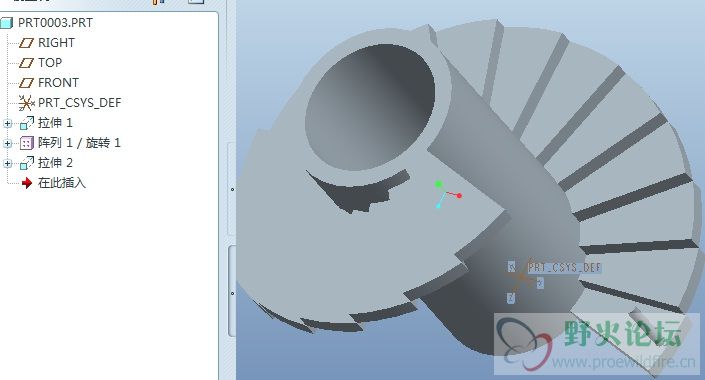Click the RIGHT datum plane icon

[26, 43]
